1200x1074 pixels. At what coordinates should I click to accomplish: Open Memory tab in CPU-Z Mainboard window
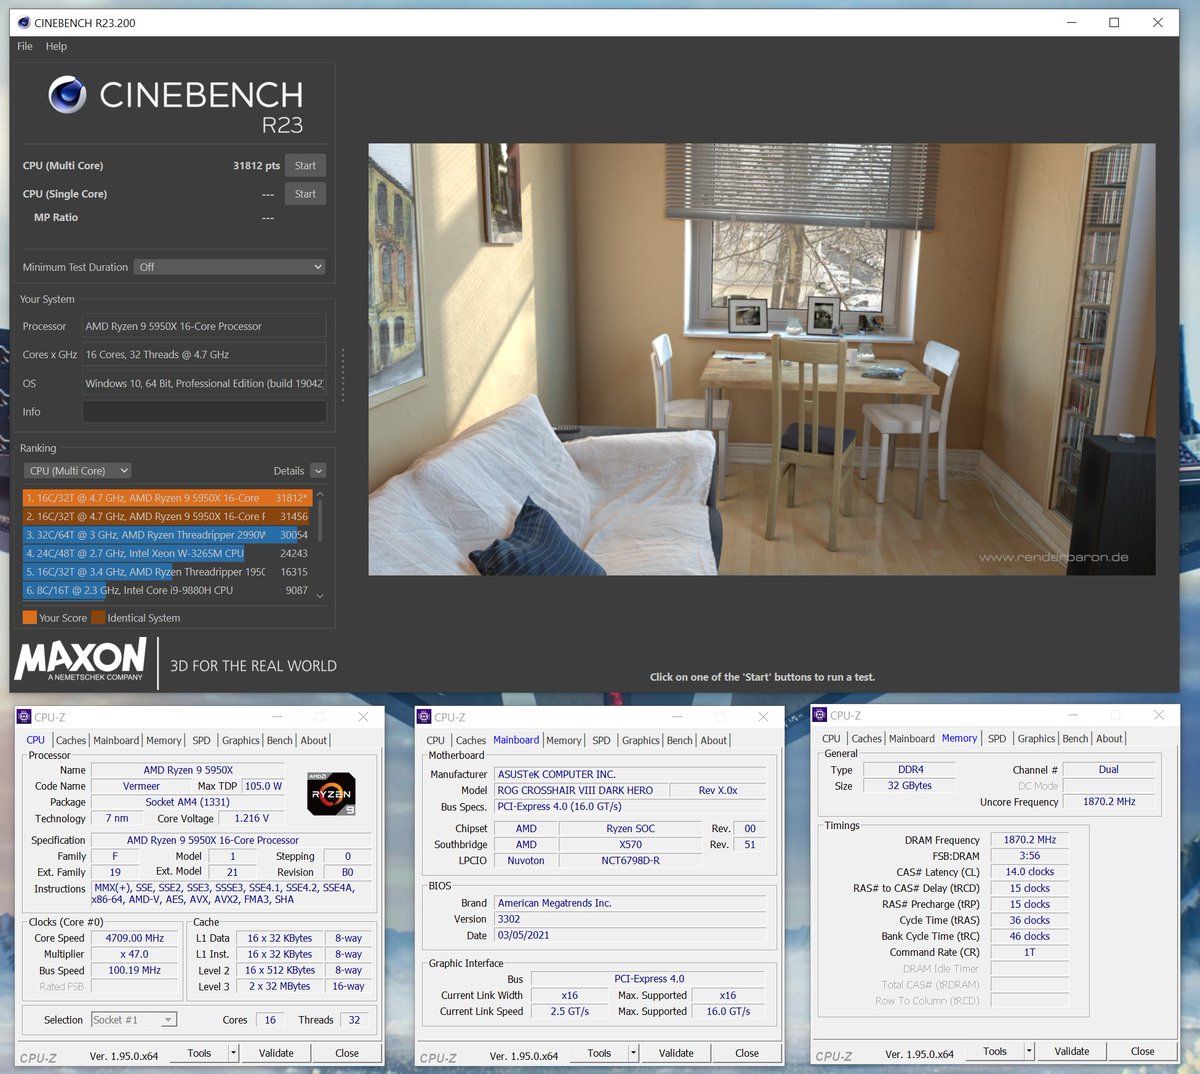pyautogui.click(x=563, y=741)
